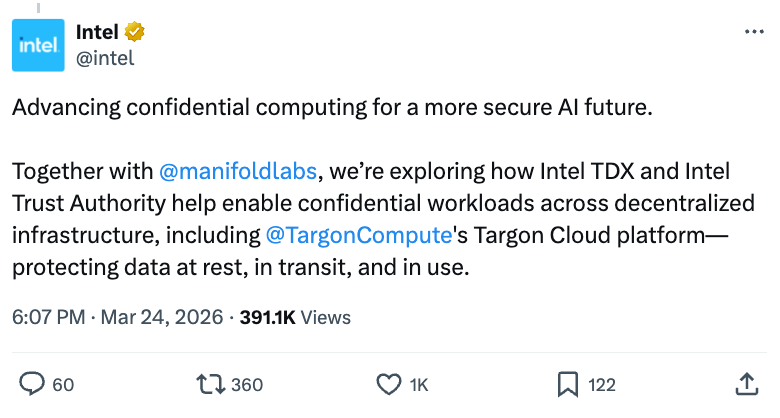
Task: Bookmark the post with the bookmark icon
Action: click(x=567, y=384)
